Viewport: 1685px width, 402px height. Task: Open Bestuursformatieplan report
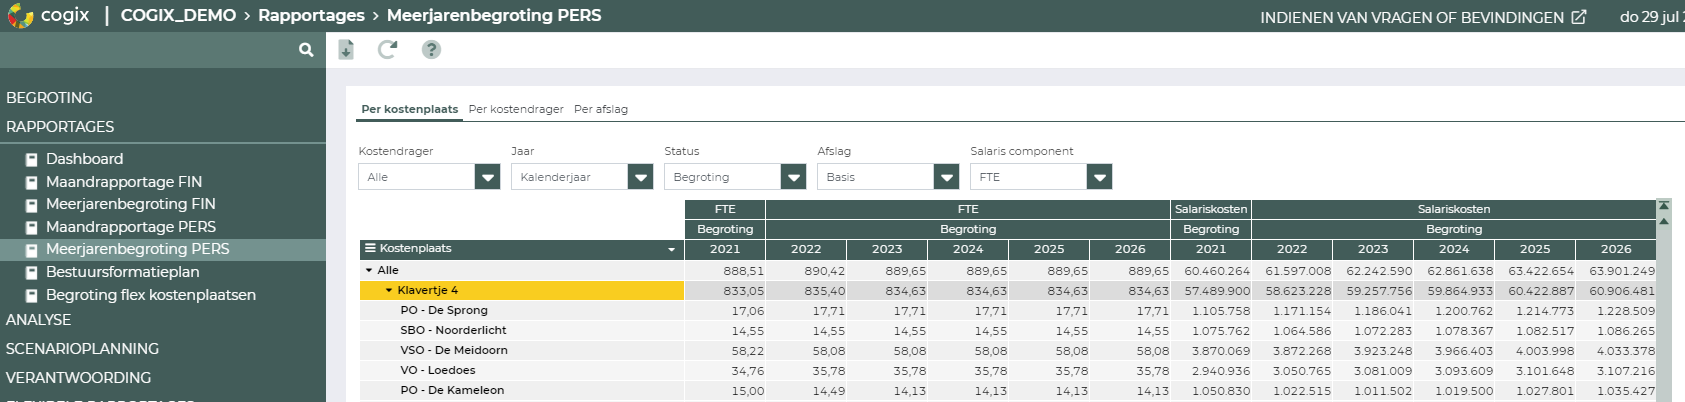point(122,272)
